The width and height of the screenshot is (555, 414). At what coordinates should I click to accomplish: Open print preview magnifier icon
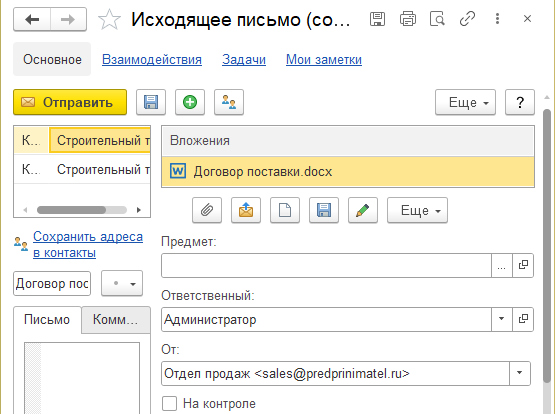(437, 19)
